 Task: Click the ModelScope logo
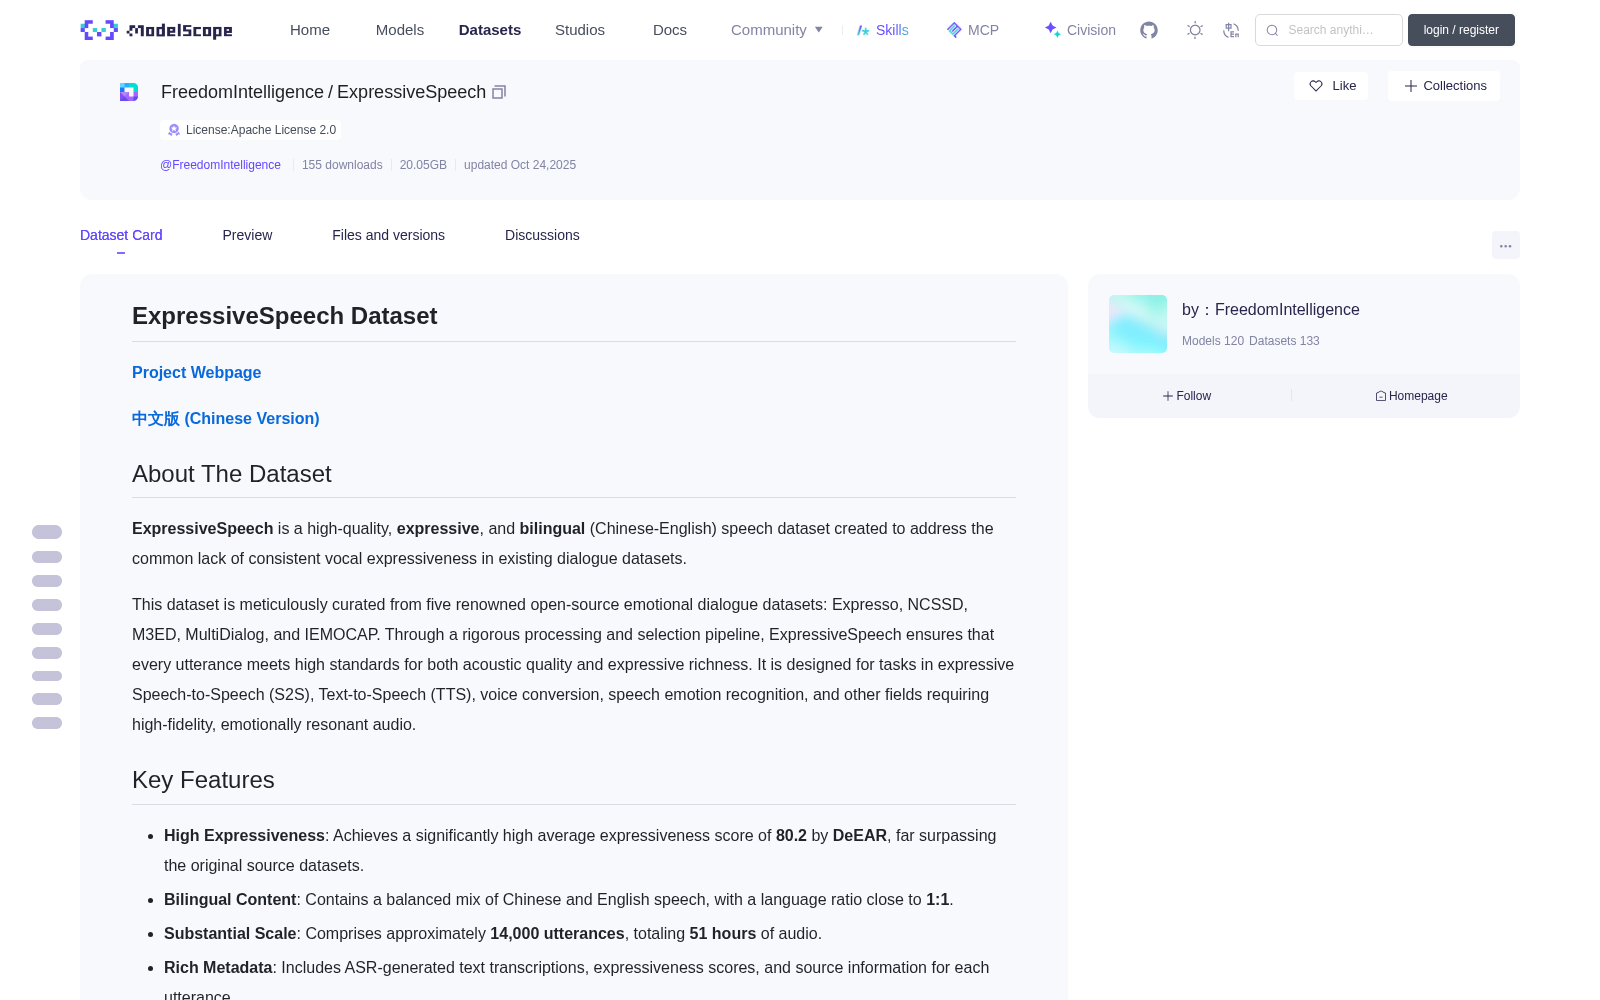click(x=157, y=30)
